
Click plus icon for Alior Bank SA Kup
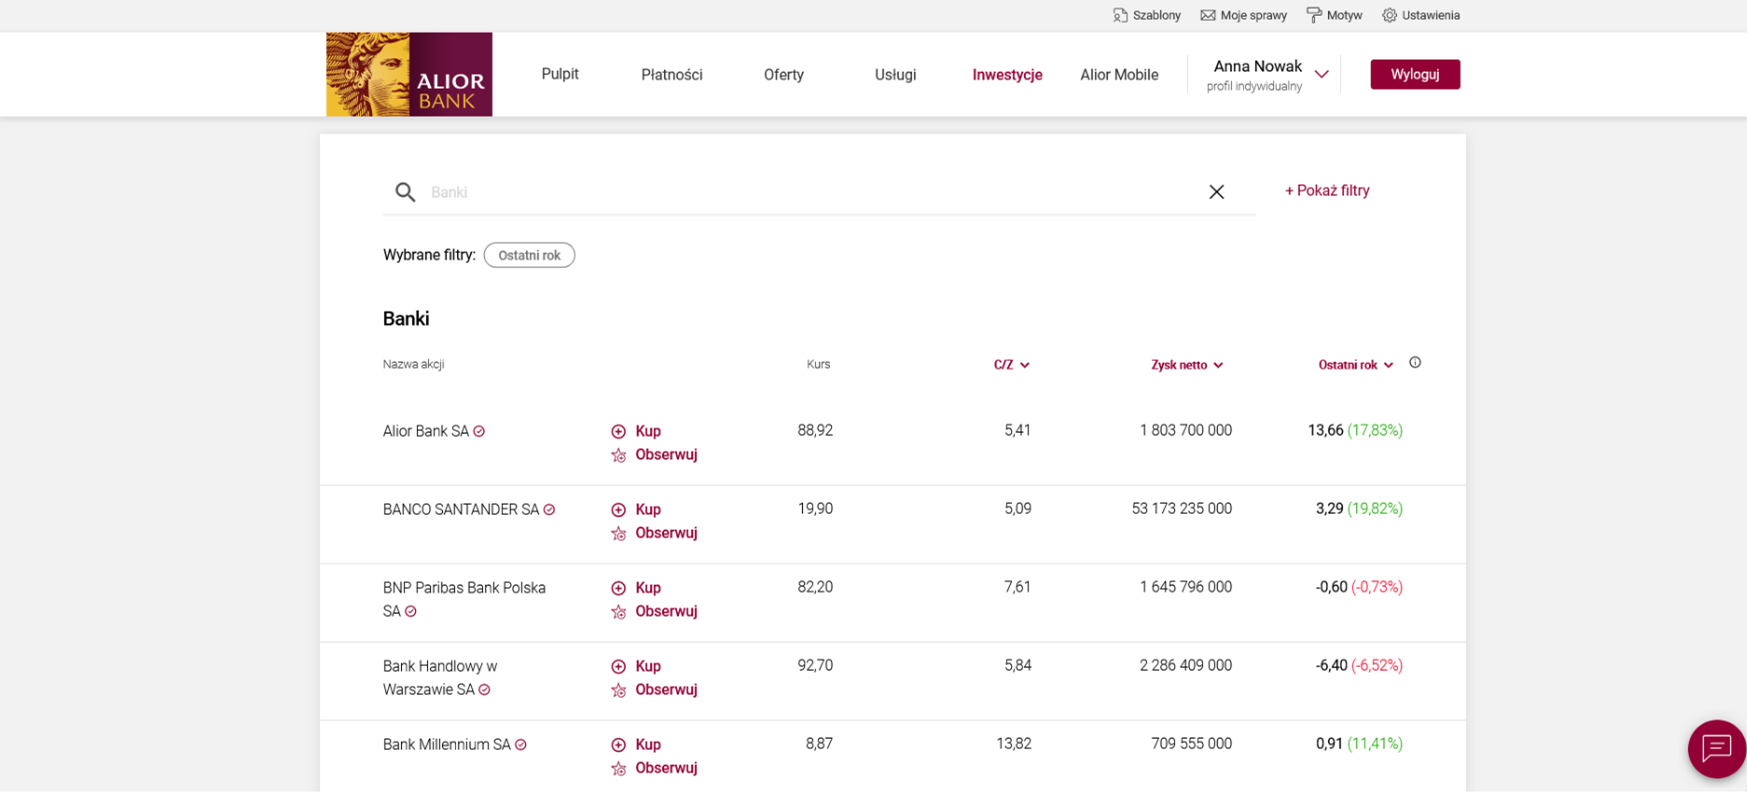click(x=618, y=431)
